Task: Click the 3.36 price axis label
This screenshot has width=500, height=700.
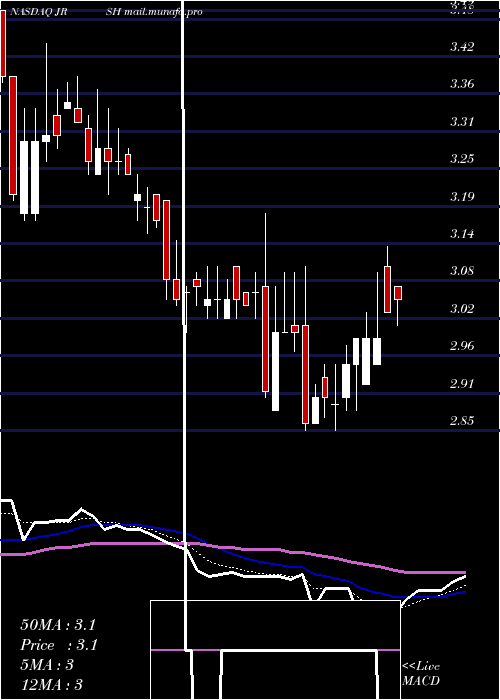Action: [x=462, y=84]
